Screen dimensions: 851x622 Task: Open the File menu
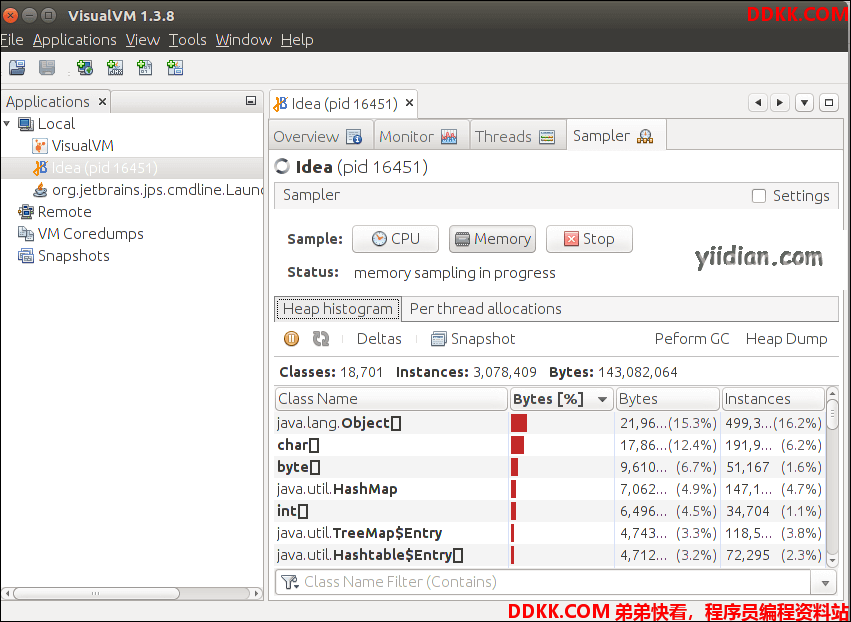11,40
